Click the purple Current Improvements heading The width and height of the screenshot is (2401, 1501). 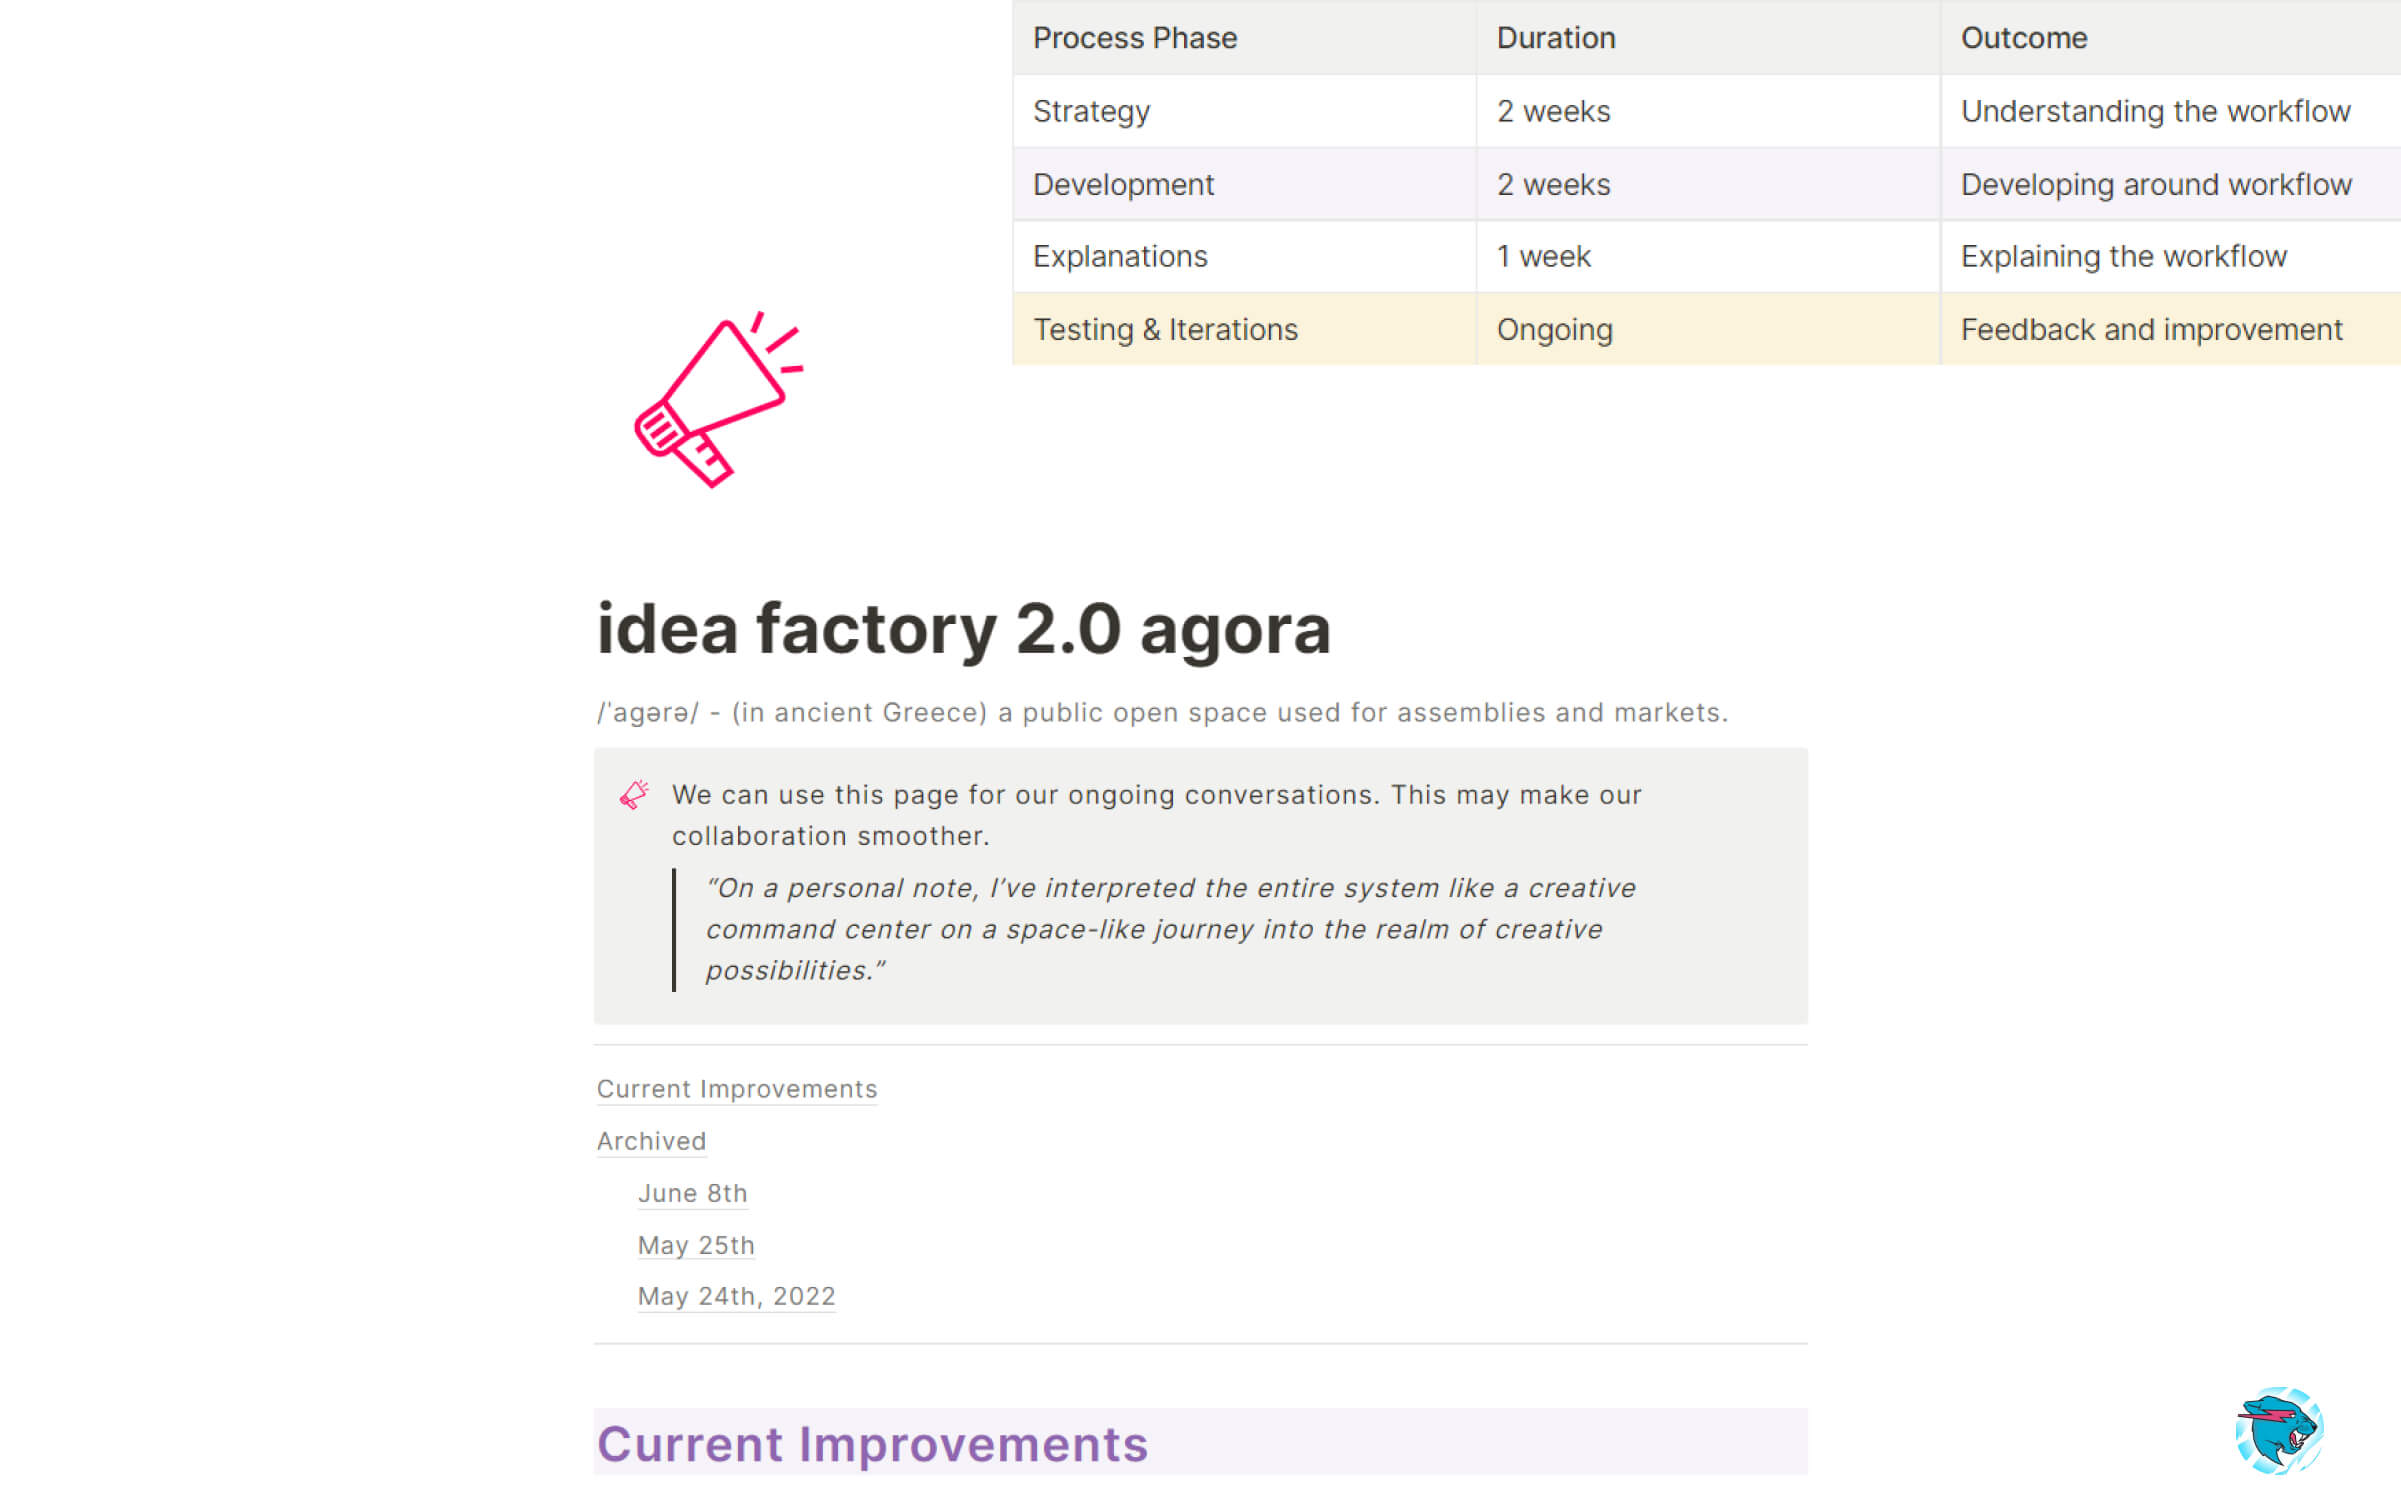point(872,1444)
